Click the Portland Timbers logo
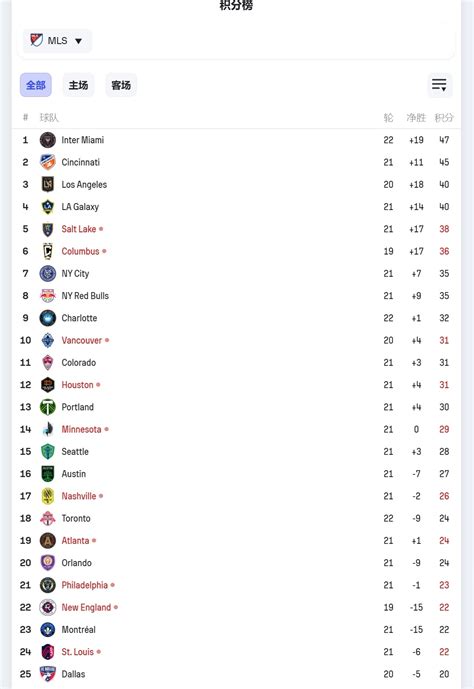 coord(47,407)
